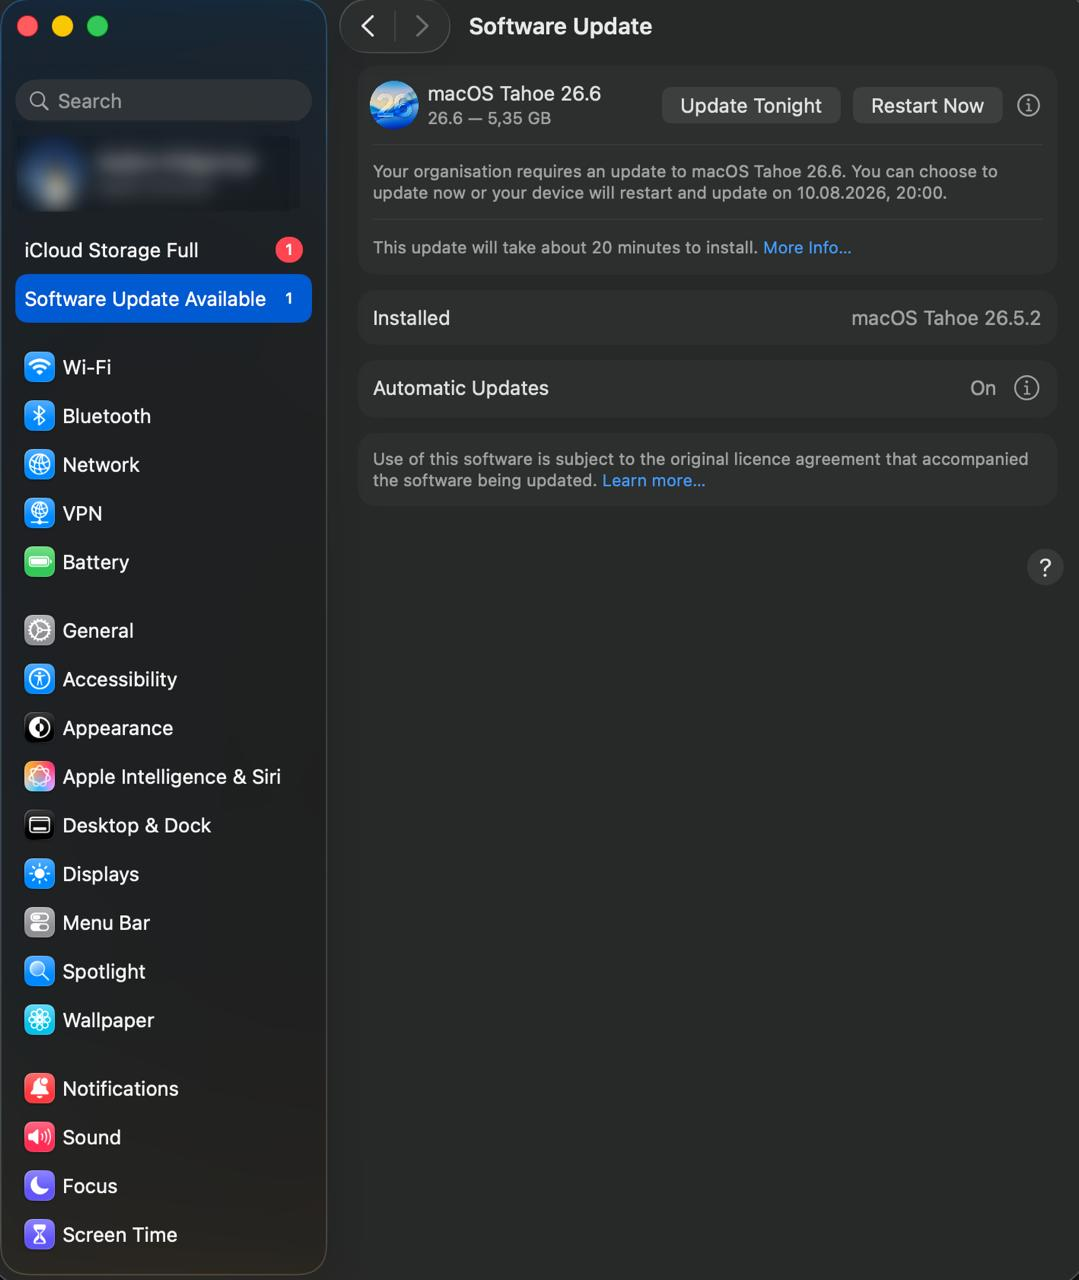Open the Notifications bell icon
The image size is (1079, 1280).
[39, 1088]
